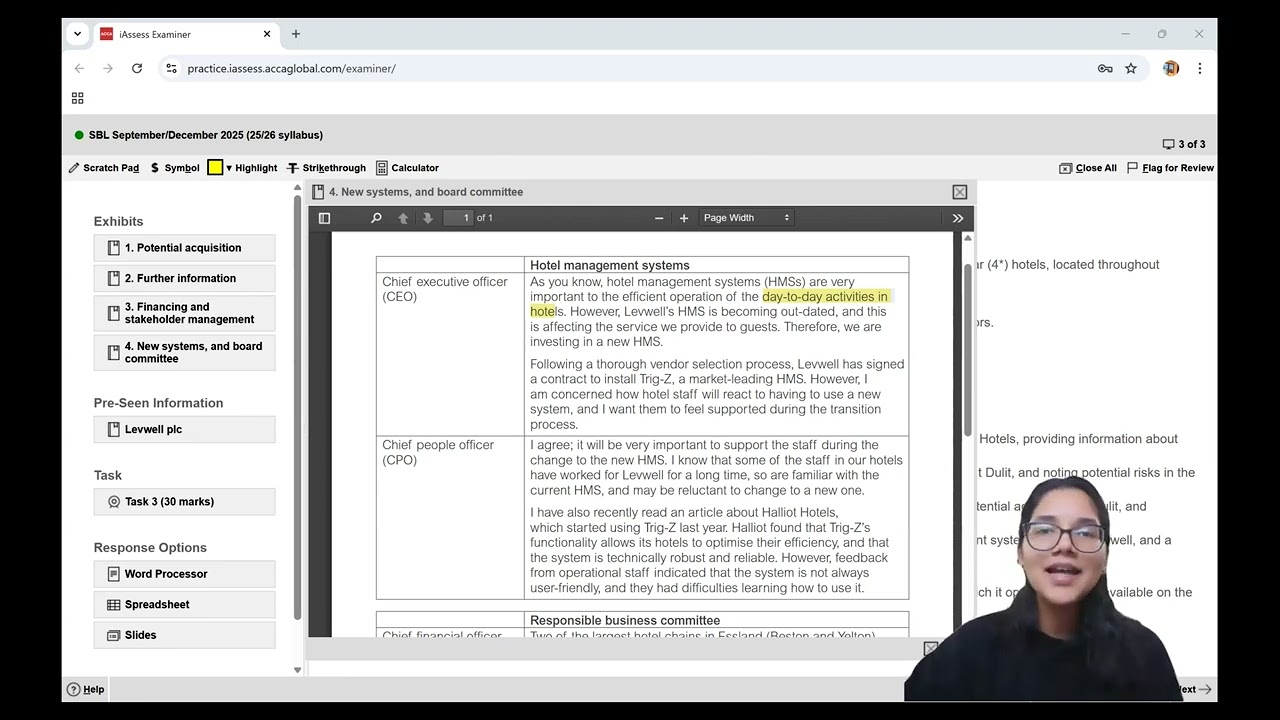
Task: Open the Calculator
Action: [407, 168]
